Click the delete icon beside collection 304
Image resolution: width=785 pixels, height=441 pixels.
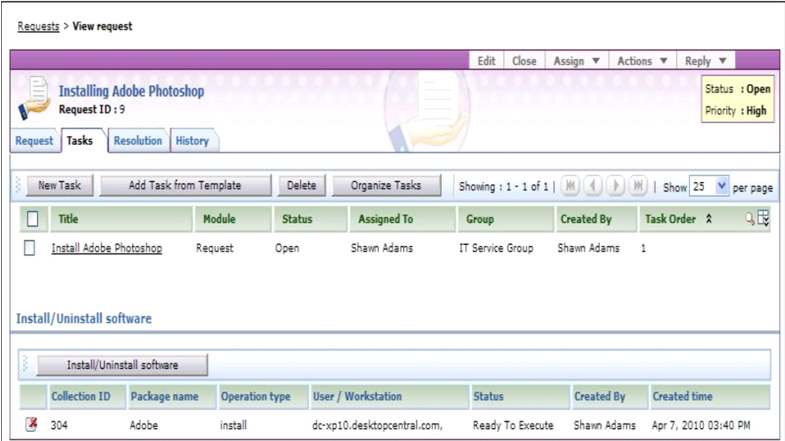[31, 424]
